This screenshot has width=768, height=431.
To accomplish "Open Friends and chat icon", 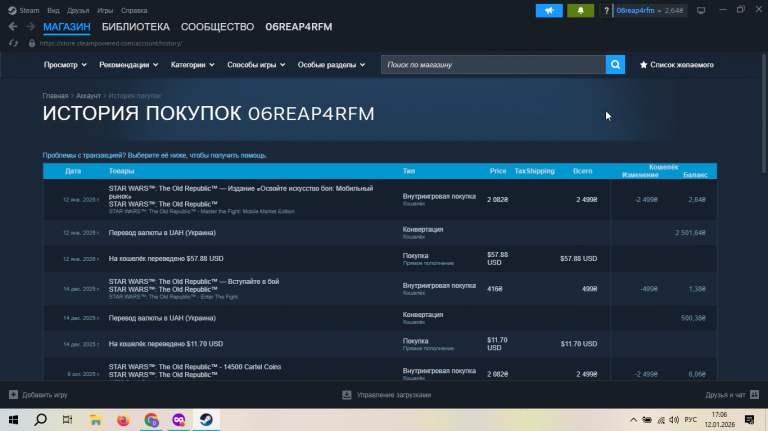I will click(x=754, y=394).
